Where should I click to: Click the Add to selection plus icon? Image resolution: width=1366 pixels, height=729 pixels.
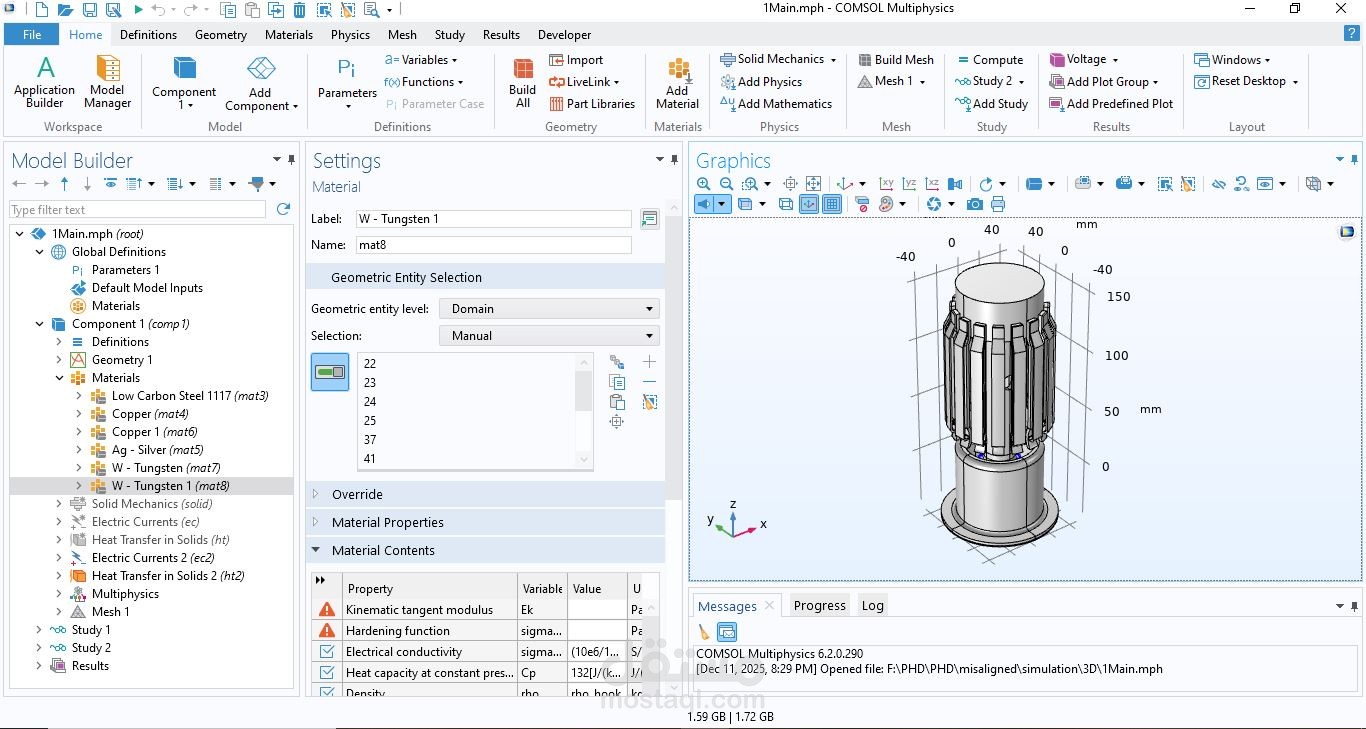click(649, 362)
